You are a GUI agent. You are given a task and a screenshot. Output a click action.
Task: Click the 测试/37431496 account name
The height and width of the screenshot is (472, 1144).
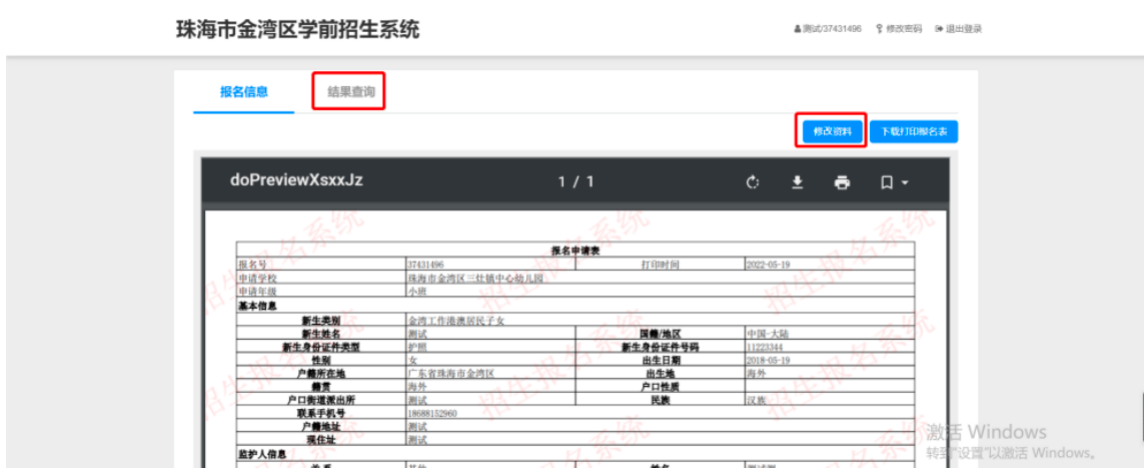tap(832, 29)
